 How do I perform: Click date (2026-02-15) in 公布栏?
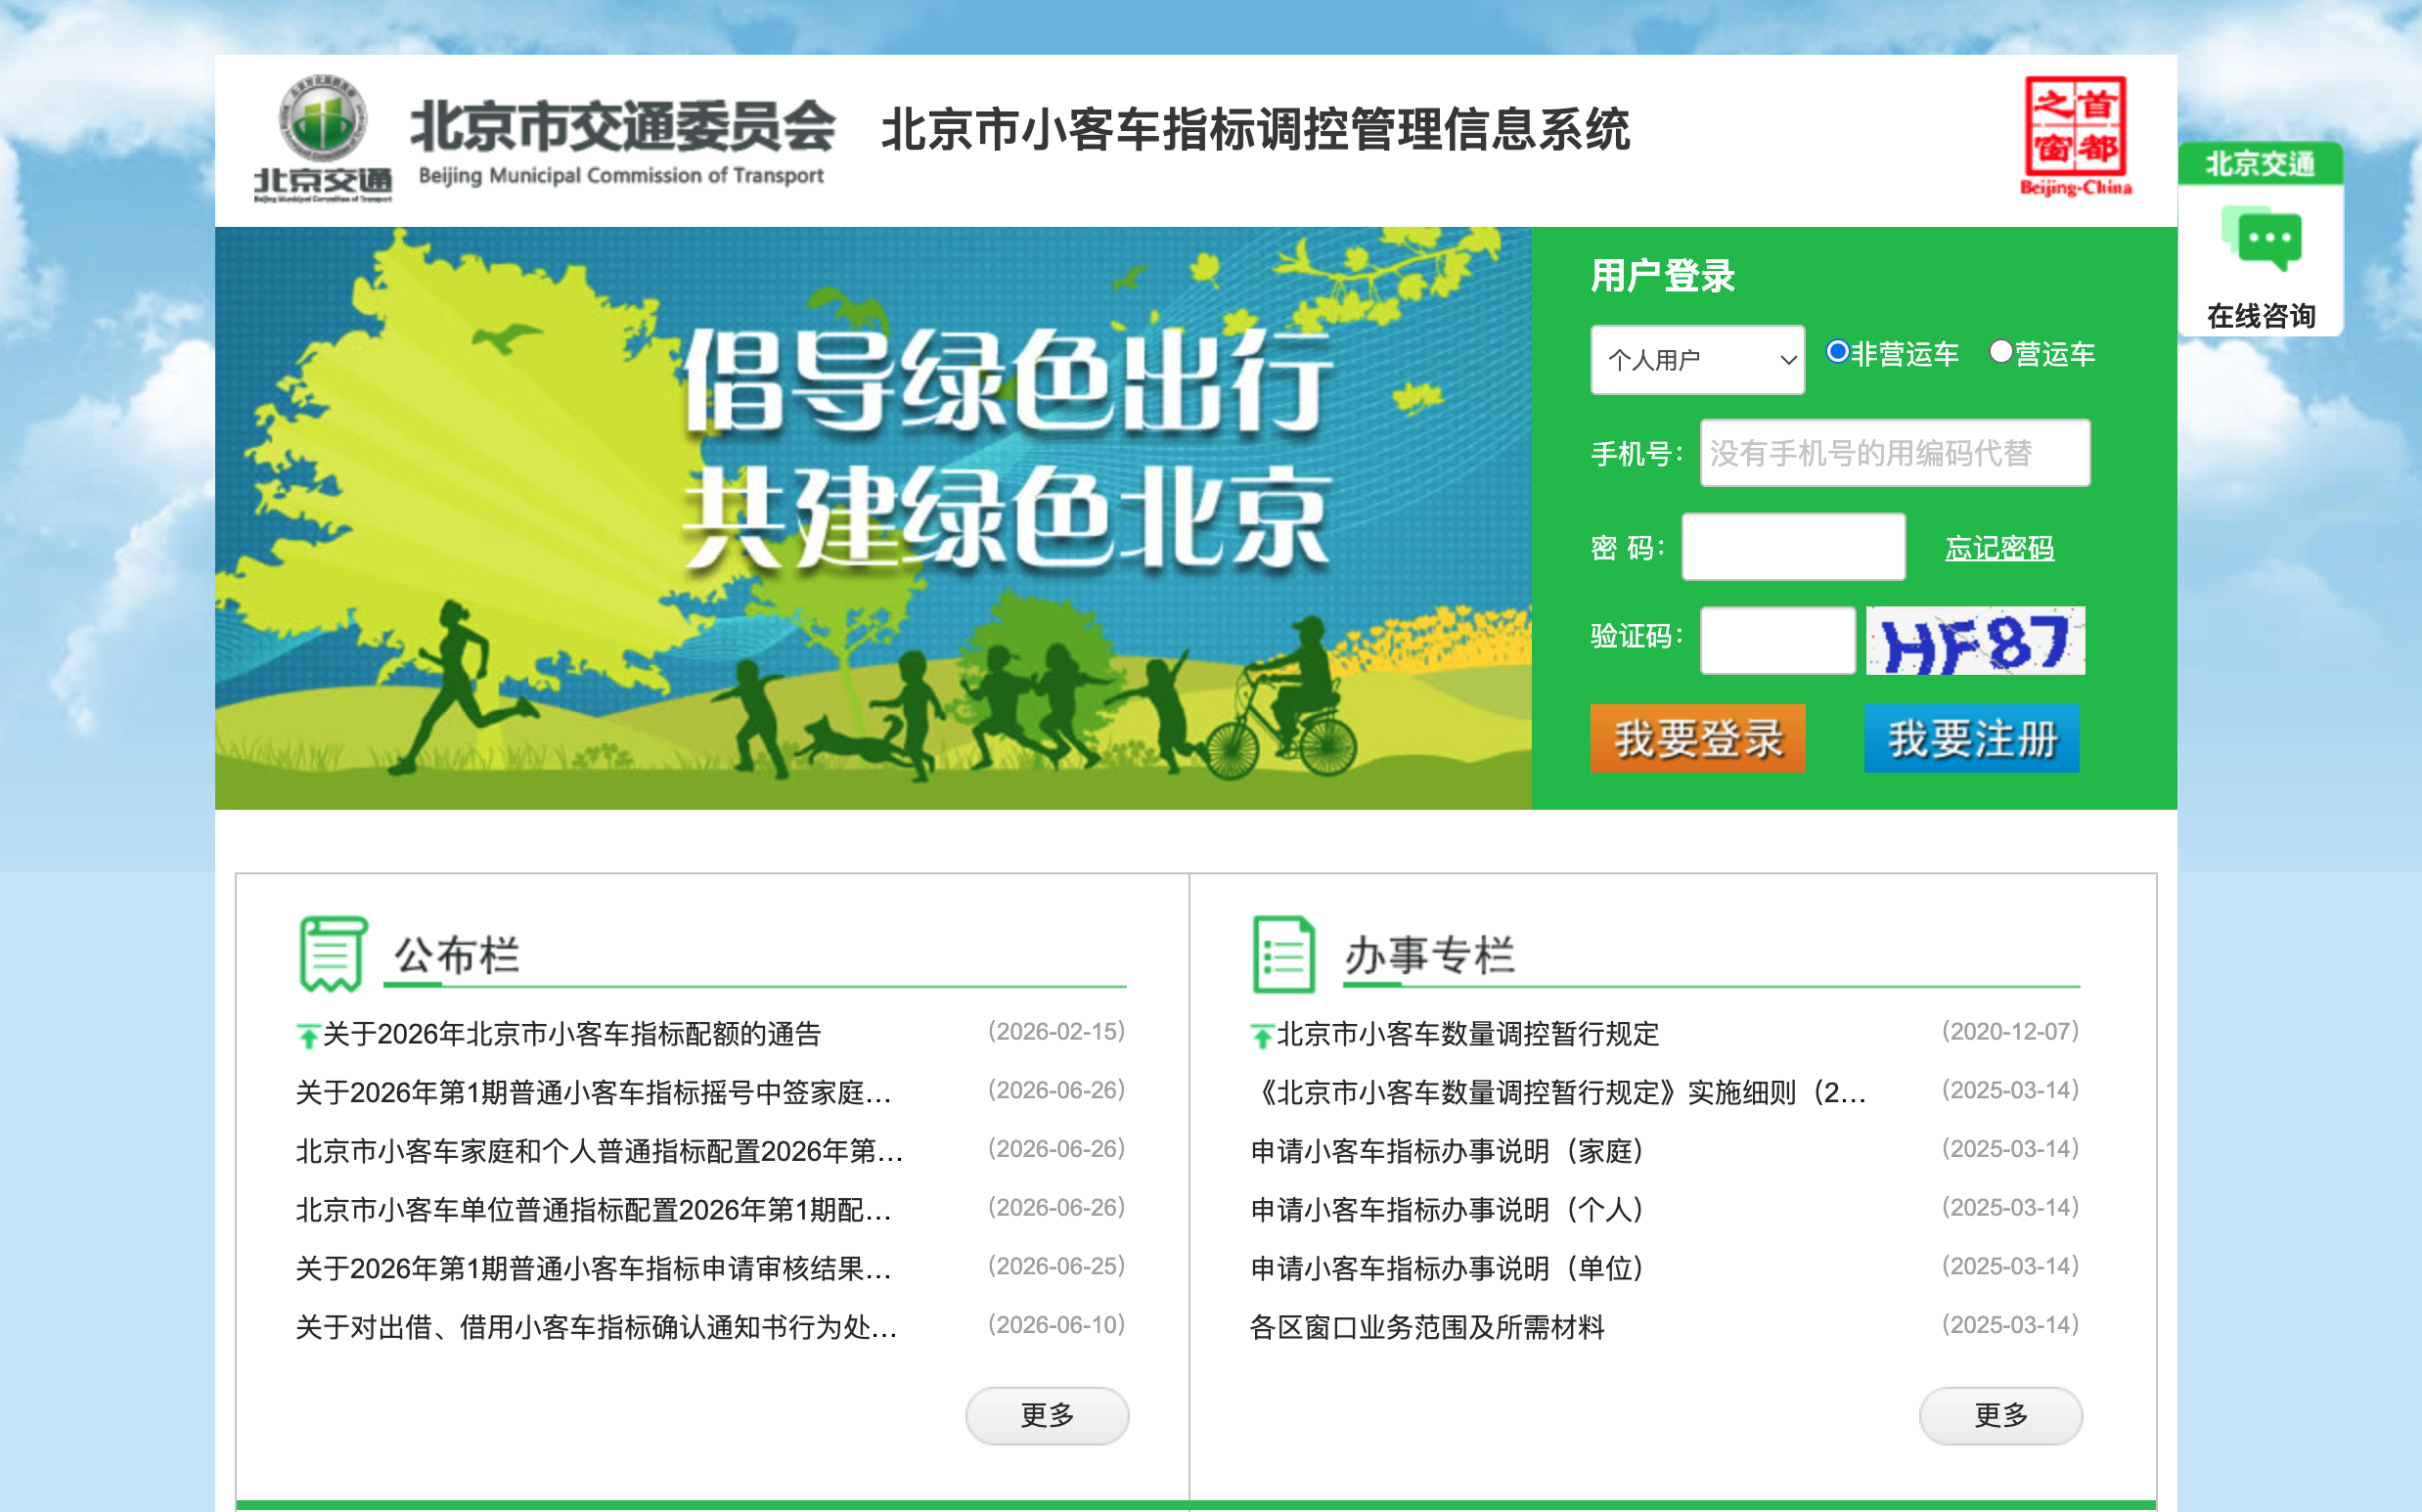pos(1056,1032)
